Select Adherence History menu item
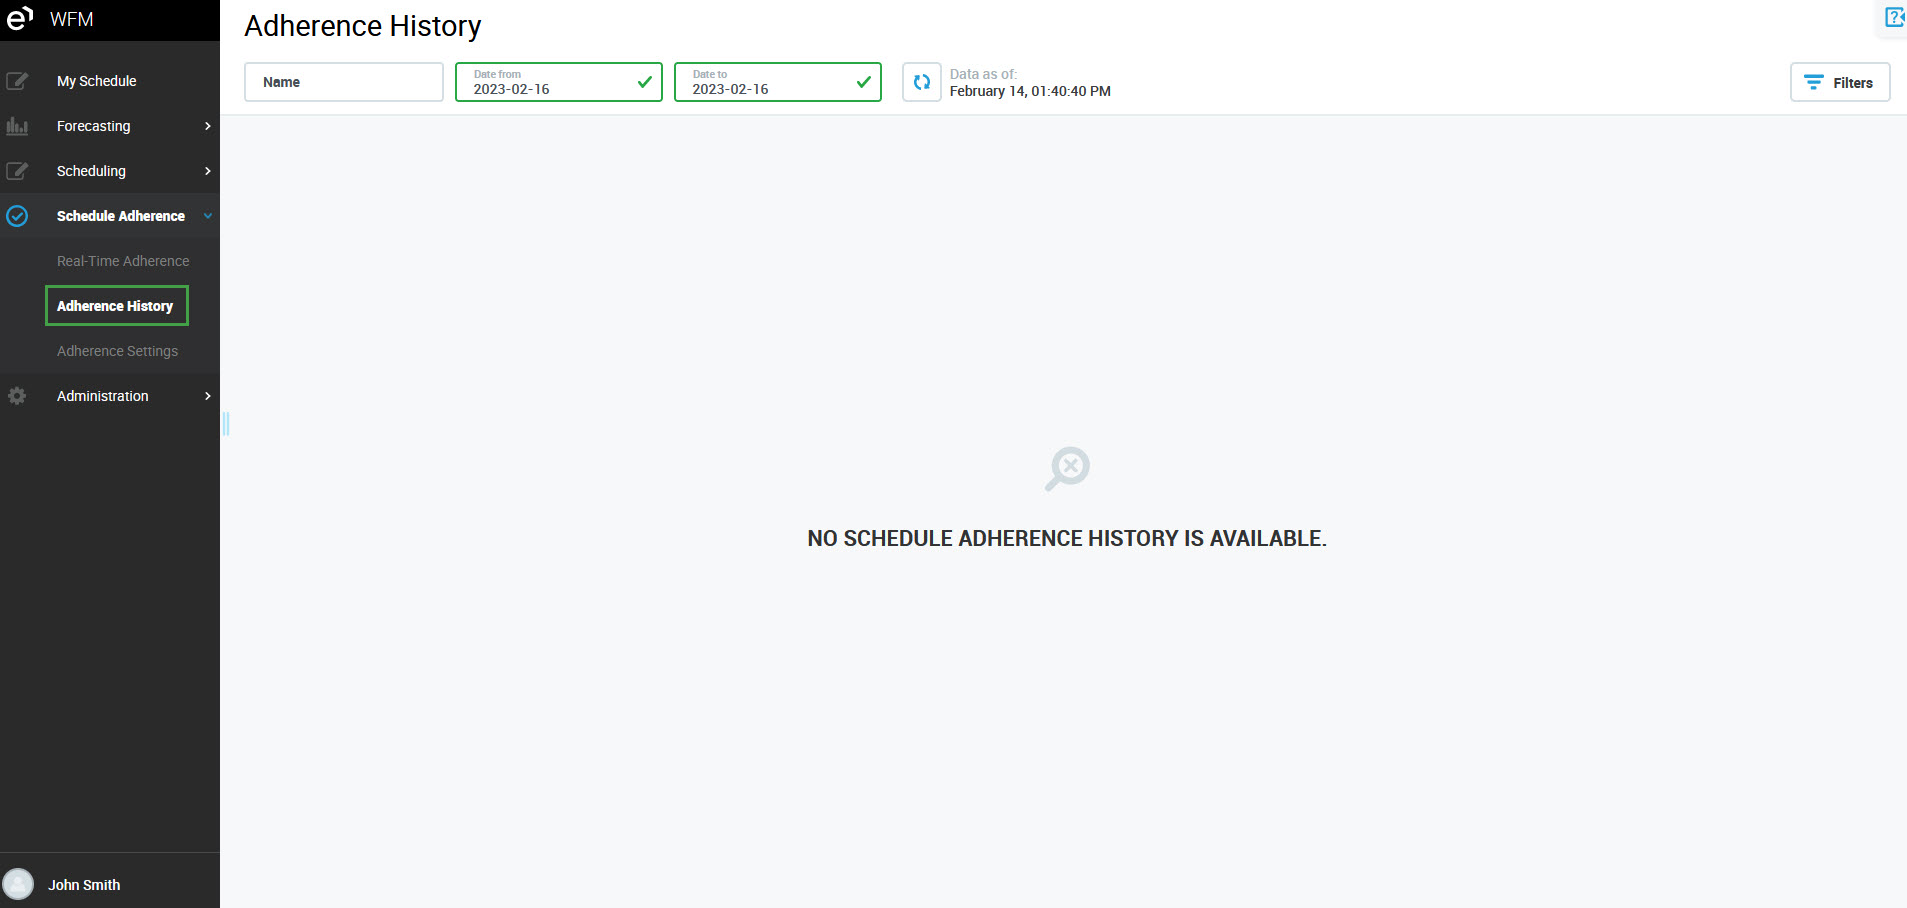This screenshot has width=1907, height=908. coord(115,306)
